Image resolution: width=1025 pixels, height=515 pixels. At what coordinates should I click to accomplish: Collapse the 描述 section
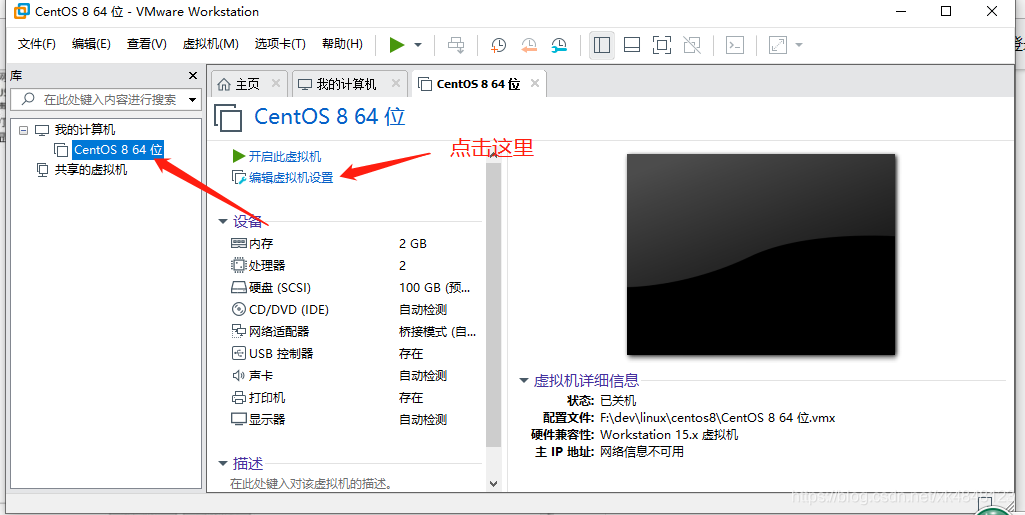pos(223,463)
